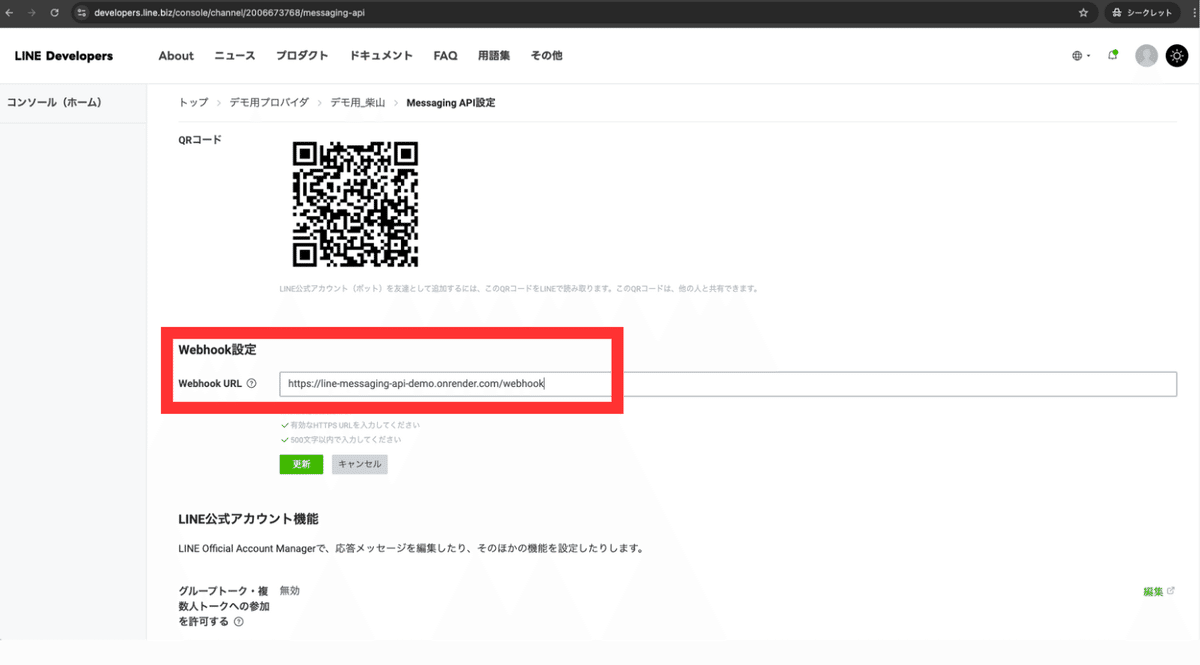Viewport: 1200px width, 665px height.
Task: Open the ドキュメント menu
Action: (x=381, y=56)
